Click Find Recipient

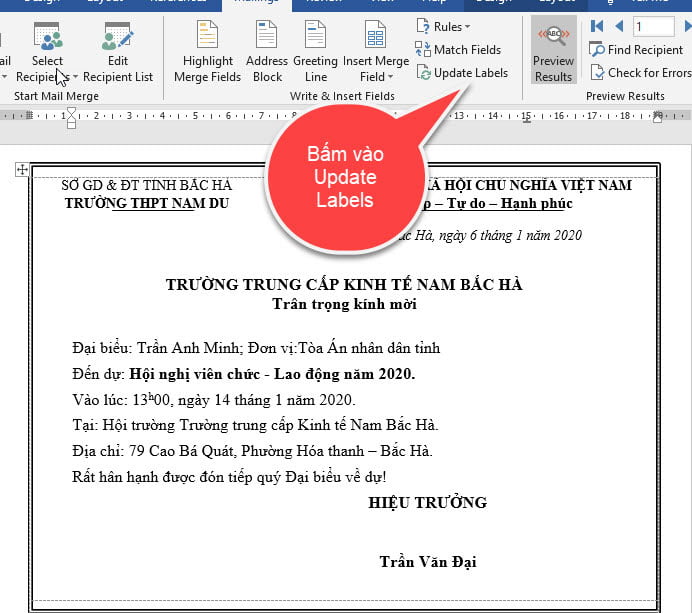[636, 49]
